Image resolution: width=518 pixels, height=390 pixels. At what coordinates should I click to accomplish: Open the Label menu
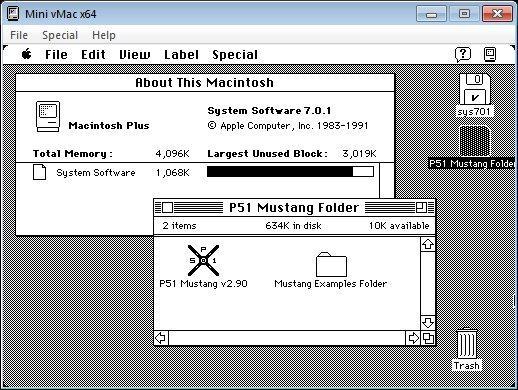pyautogui.click(x=181, y=55)
